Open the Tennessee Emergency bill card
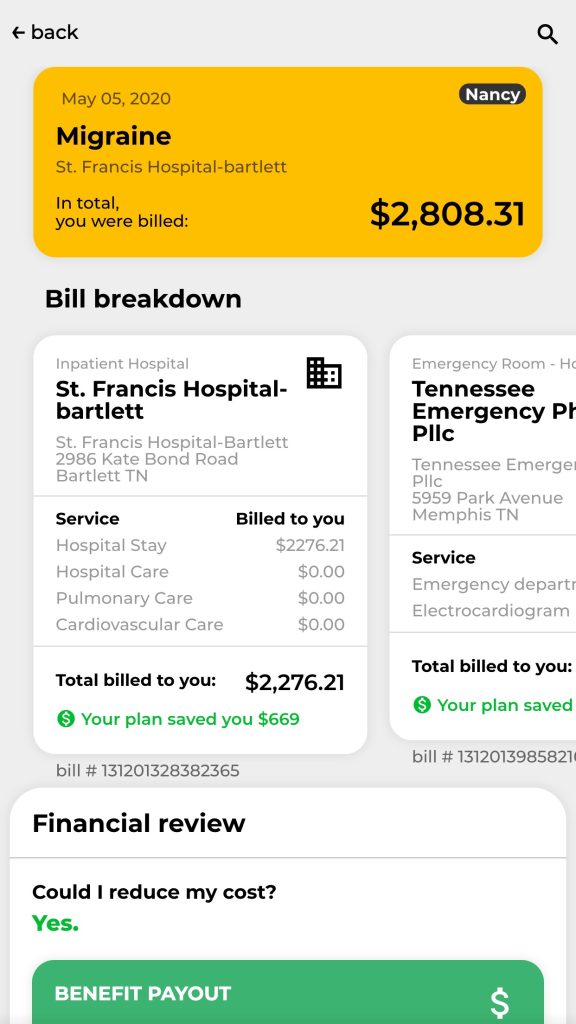Image resolution: width=576 pixels, height=1024 pixels. (x=483, y=537)
